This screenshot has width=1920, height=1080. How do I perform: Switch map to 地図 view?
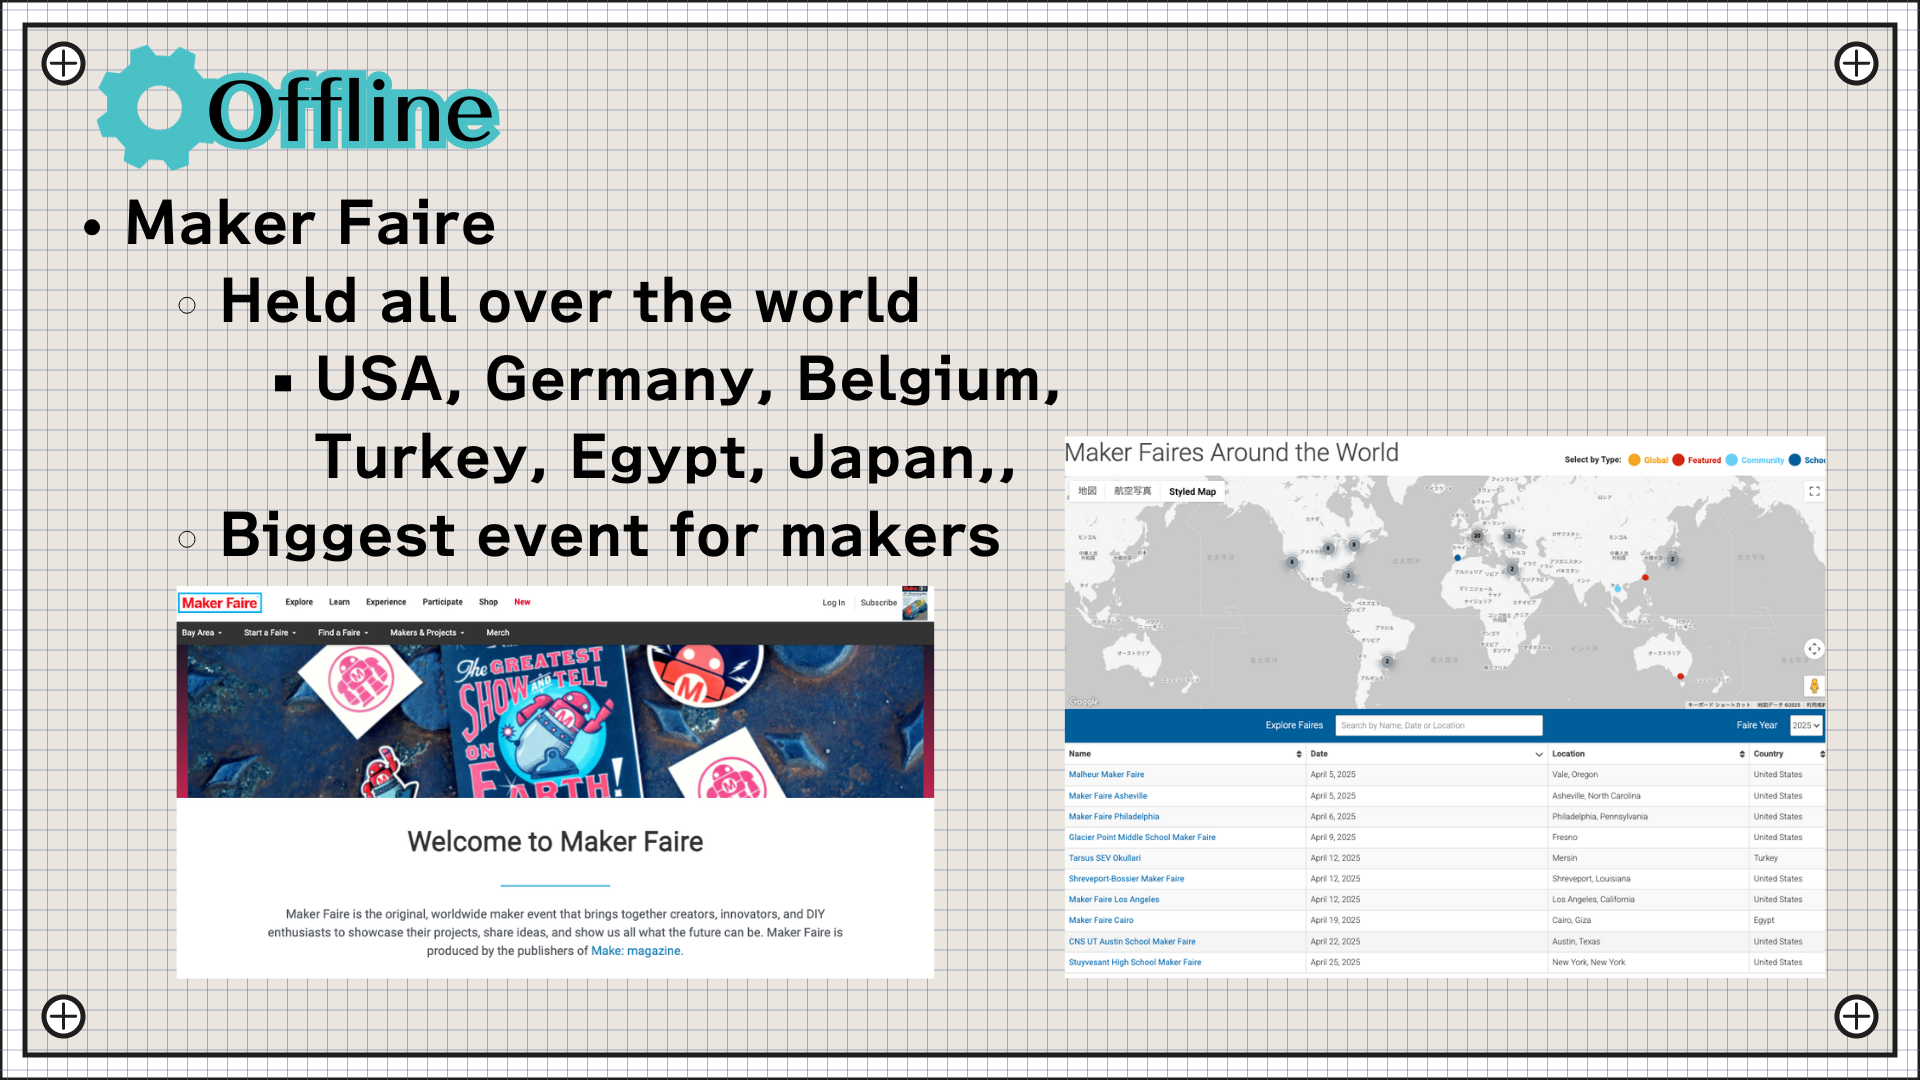click(1087, 491)
